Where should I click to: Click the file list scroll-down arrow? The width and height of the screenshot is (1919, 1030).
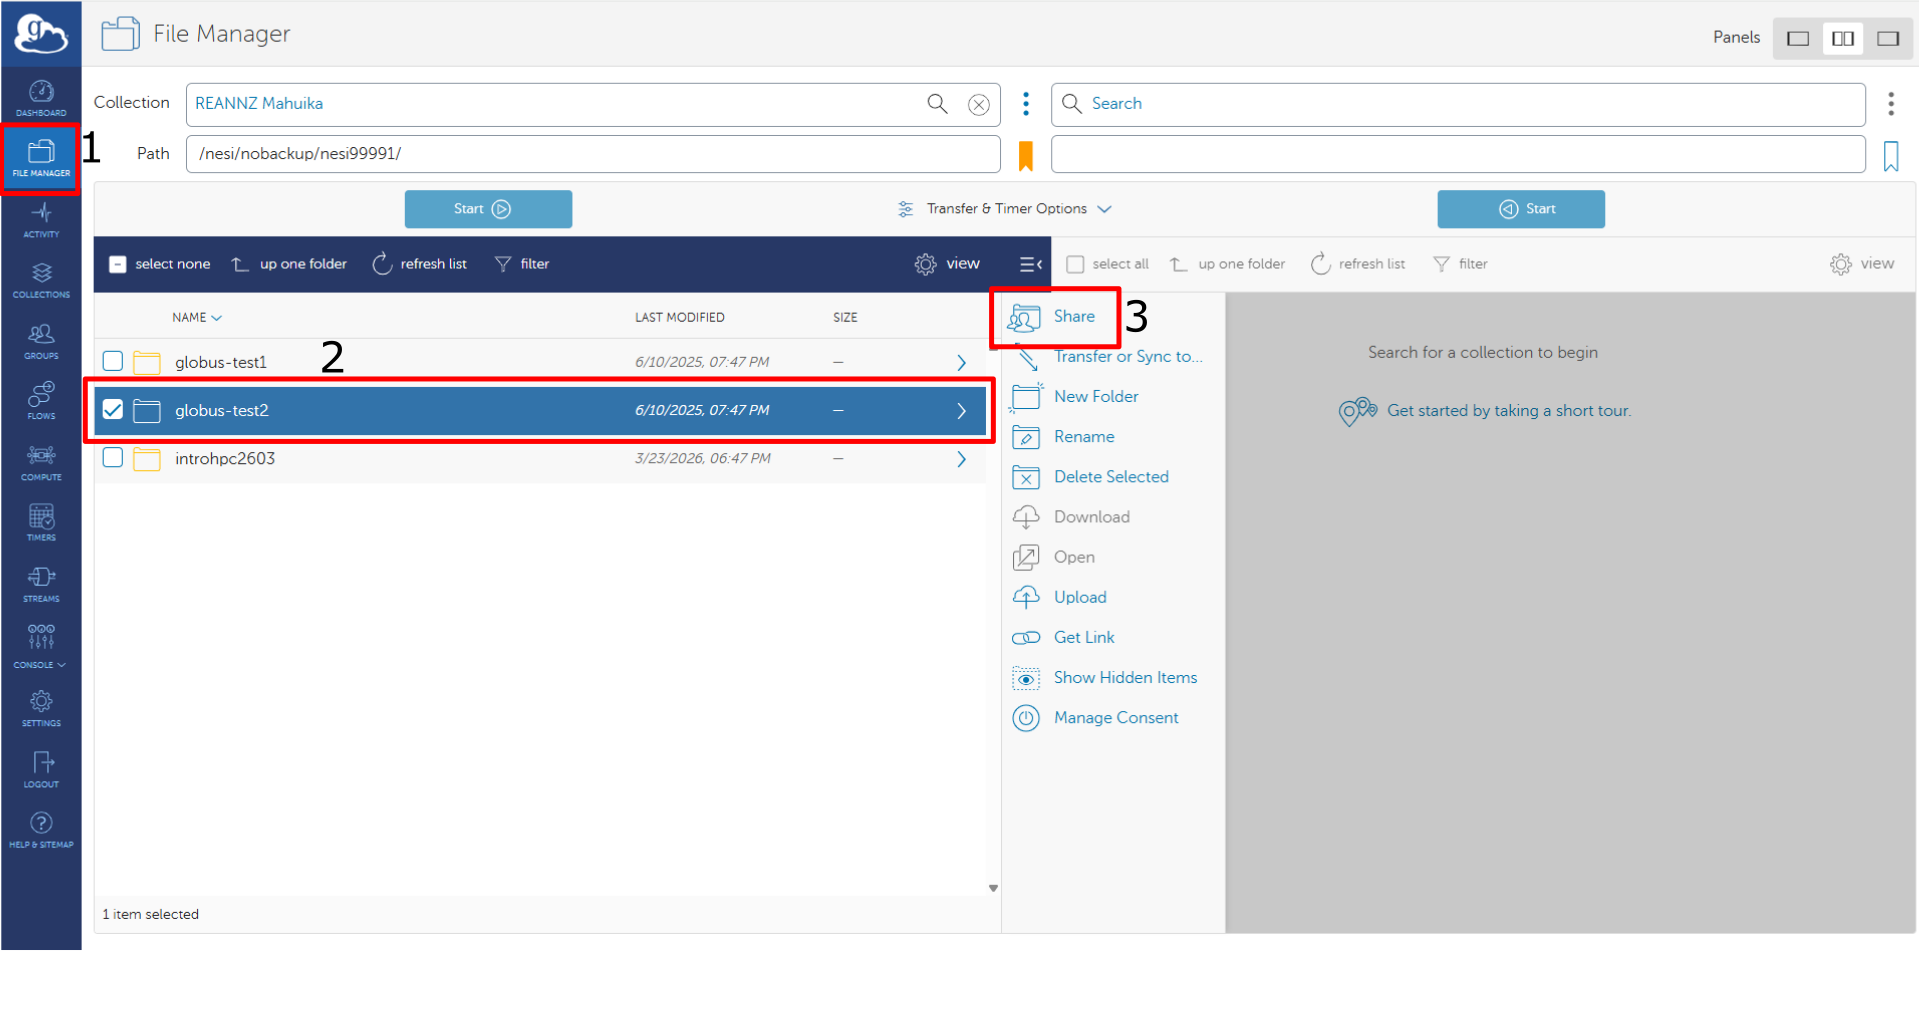pos(993,888)
